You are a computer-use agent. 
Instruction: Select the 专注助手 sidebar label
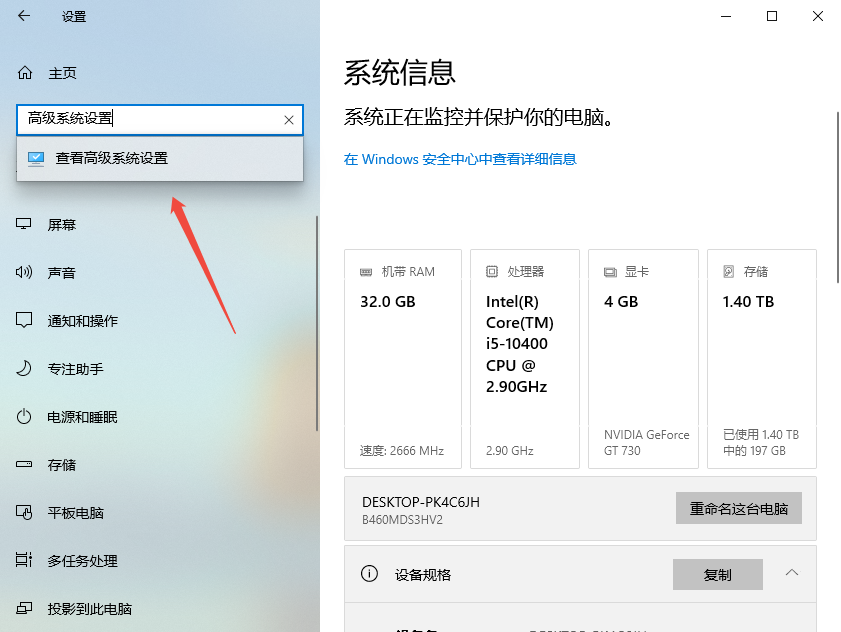point(76,369)
